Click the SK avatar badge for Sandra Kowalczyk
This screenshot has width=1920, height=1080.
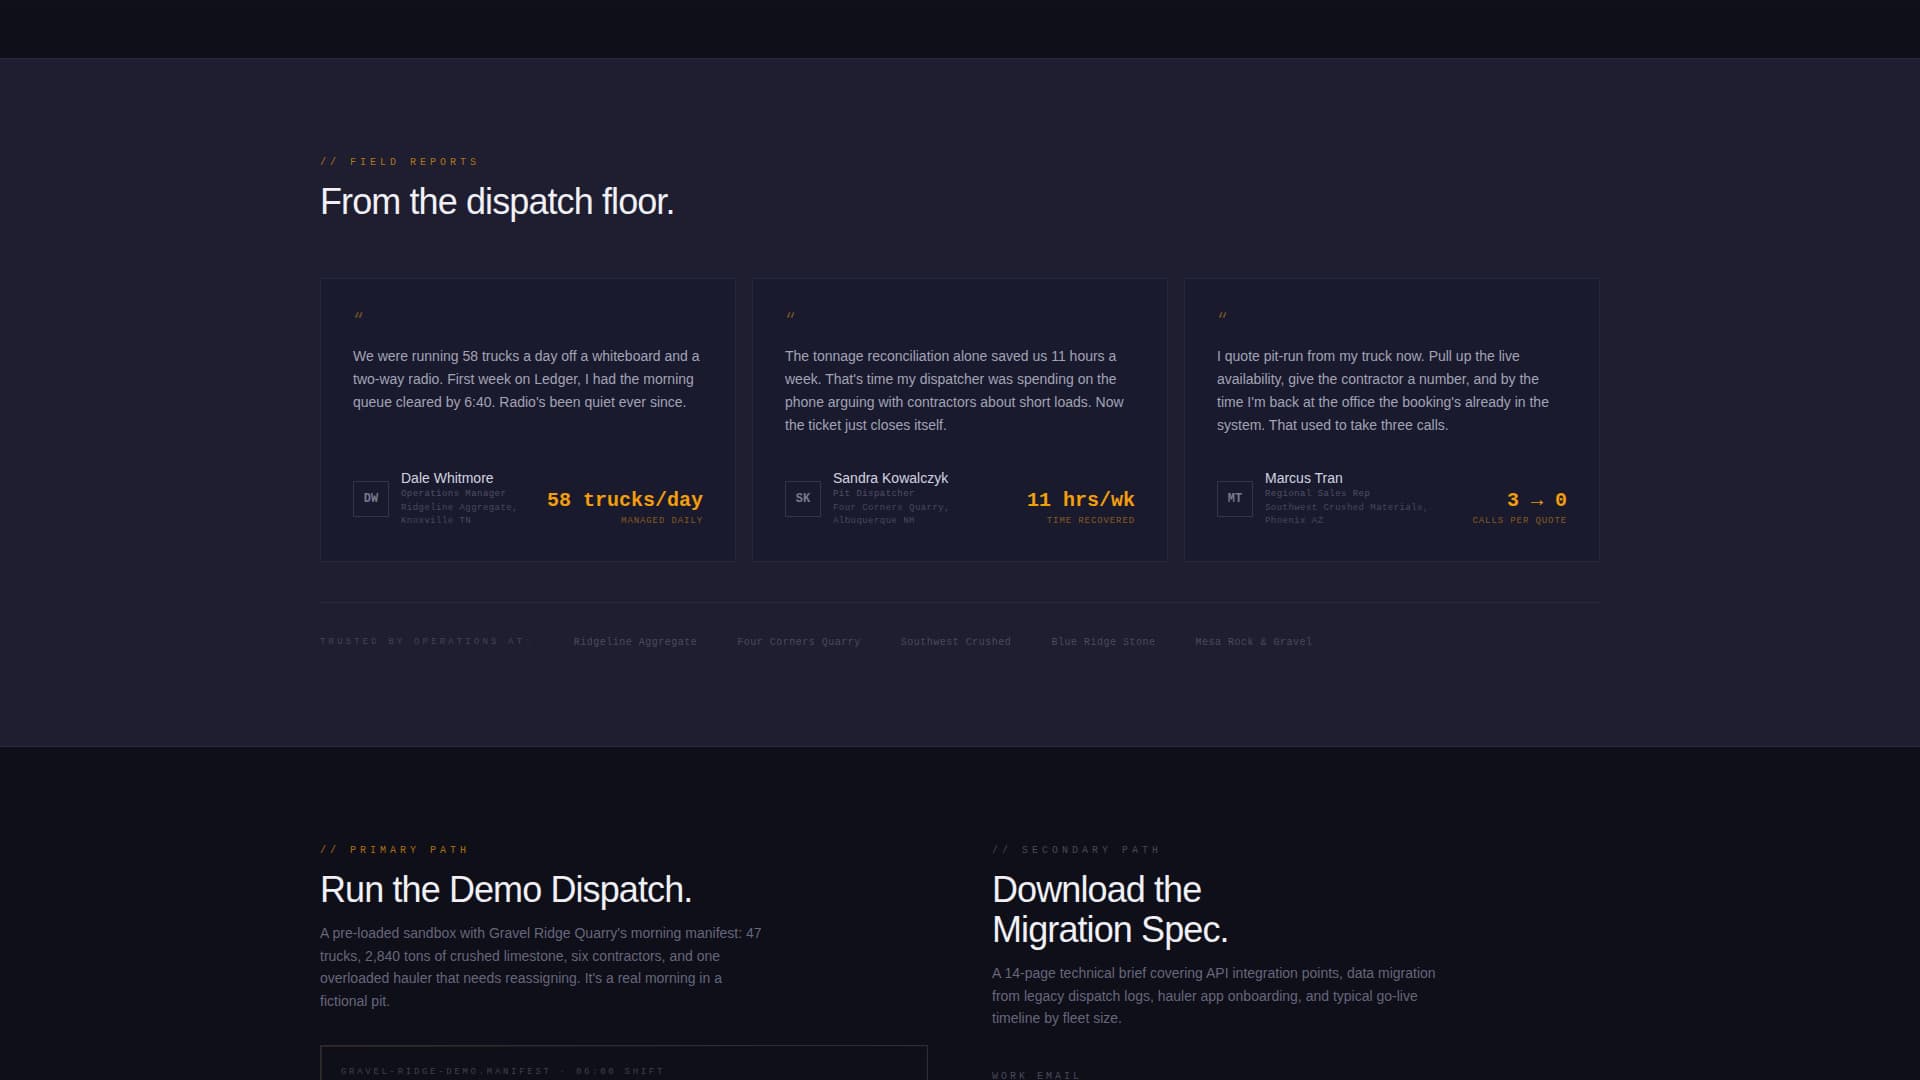point(803,498)
